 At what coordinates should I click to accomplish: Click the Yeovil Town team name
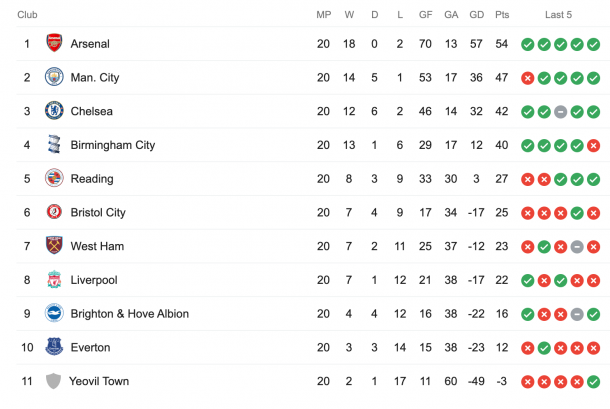coord(99,381)
